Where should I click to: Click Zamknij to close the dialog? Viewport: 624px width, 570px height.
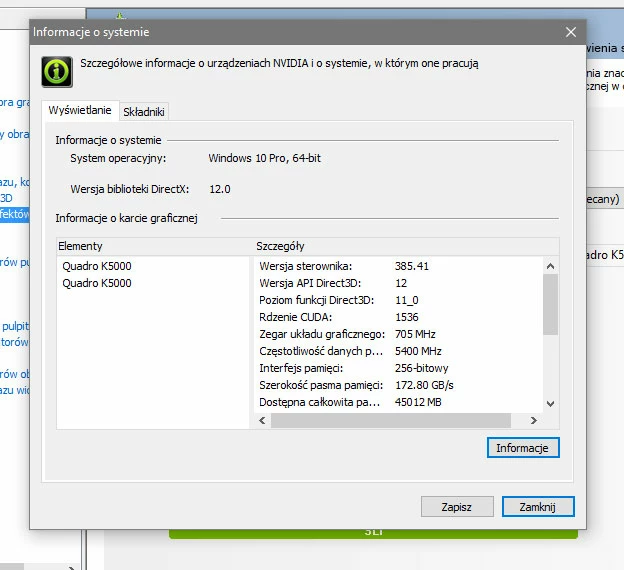538,507
